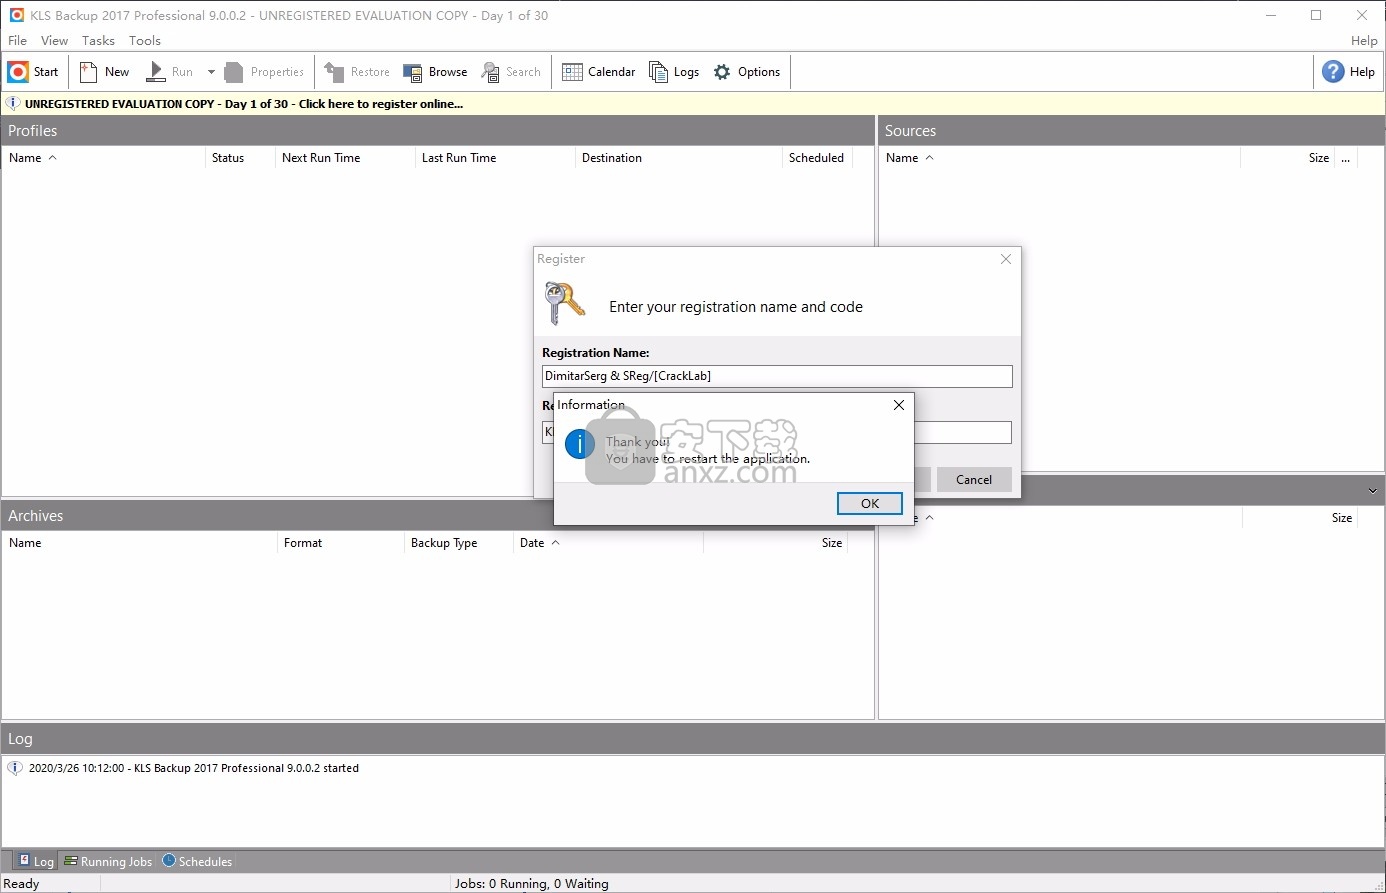The width and height of the screenshot is (1386, 893).
Task: Switch to the Running Jobs tab
Action: [108, 861]
